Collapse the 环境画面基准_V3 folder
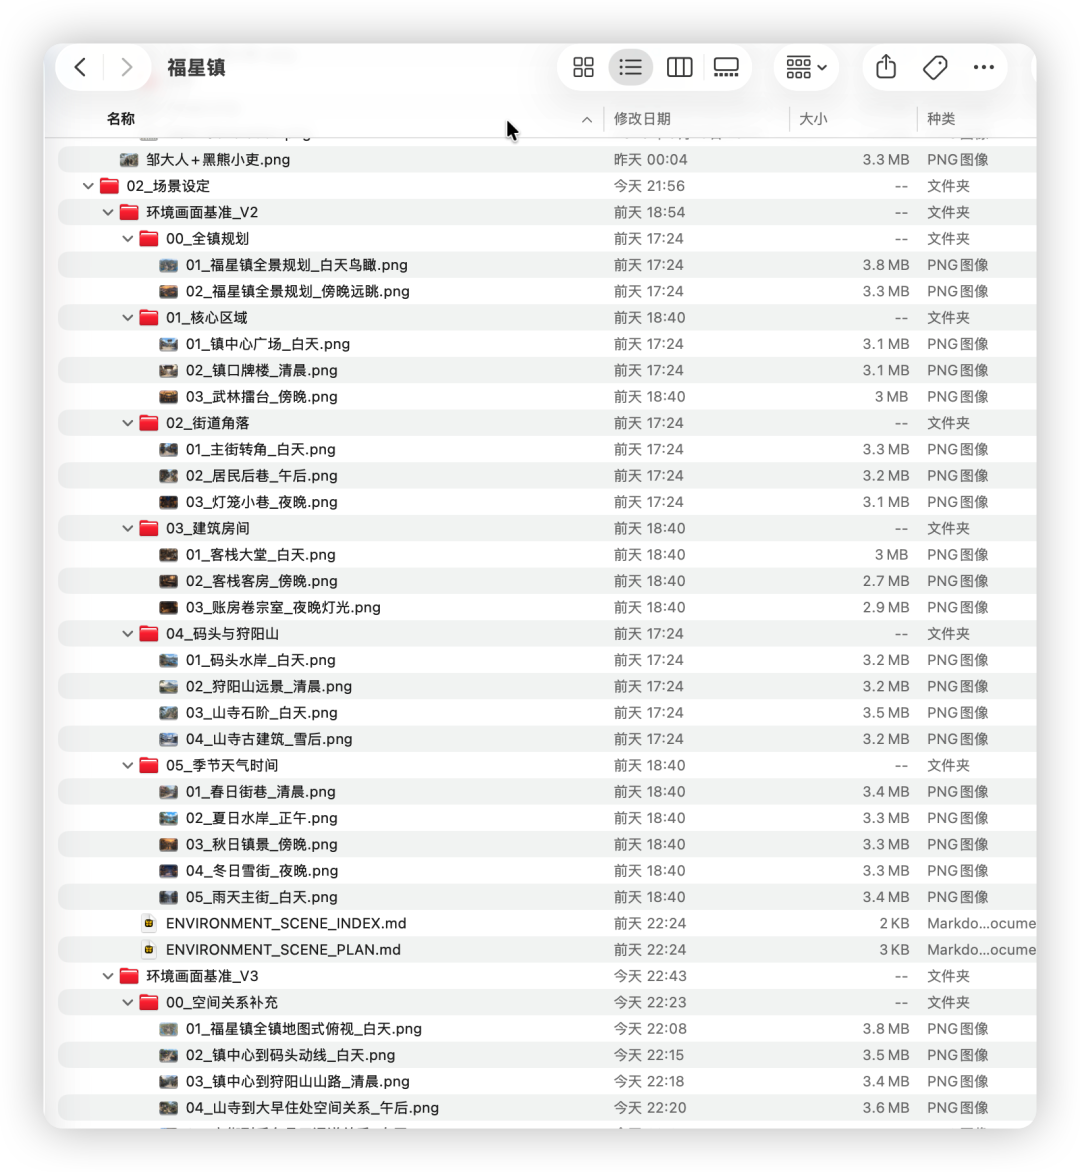The image size is (1080, 1172). (x=108, y=976)
